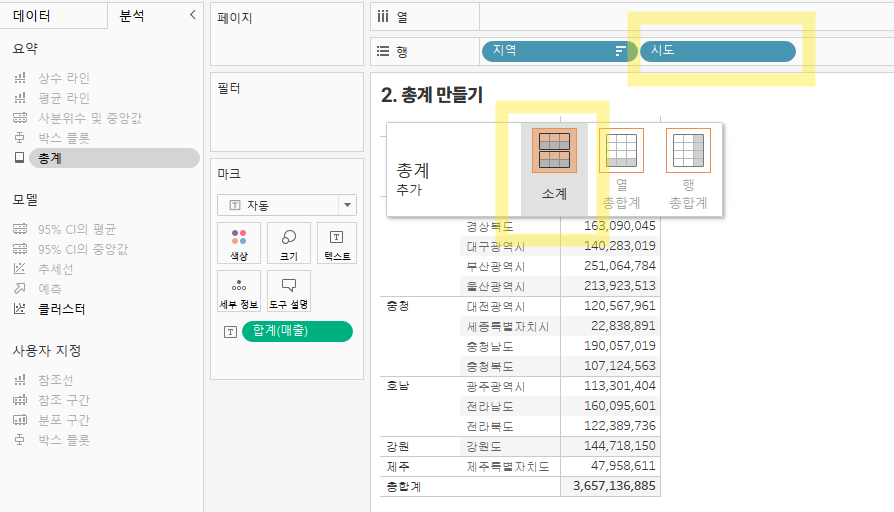Click the 지역 pill on the rows shelf
This screenshot has height=512, width=894.
pos(559,51)
